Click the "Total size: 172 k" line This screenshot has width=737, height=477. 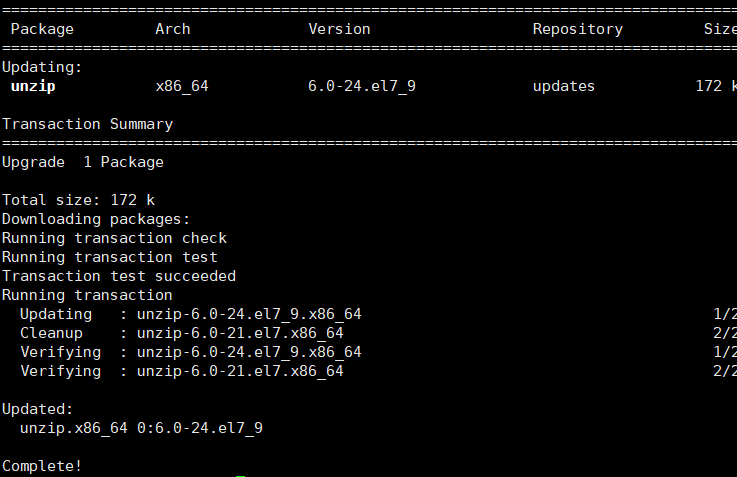78,200
